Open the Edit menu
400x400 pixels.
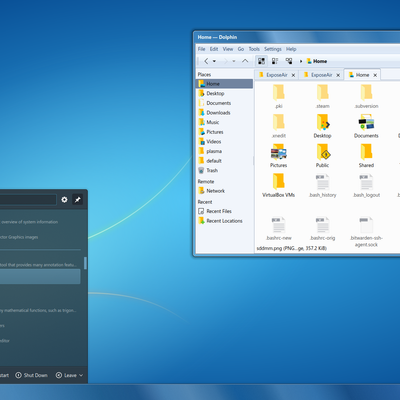pos(214,49)
